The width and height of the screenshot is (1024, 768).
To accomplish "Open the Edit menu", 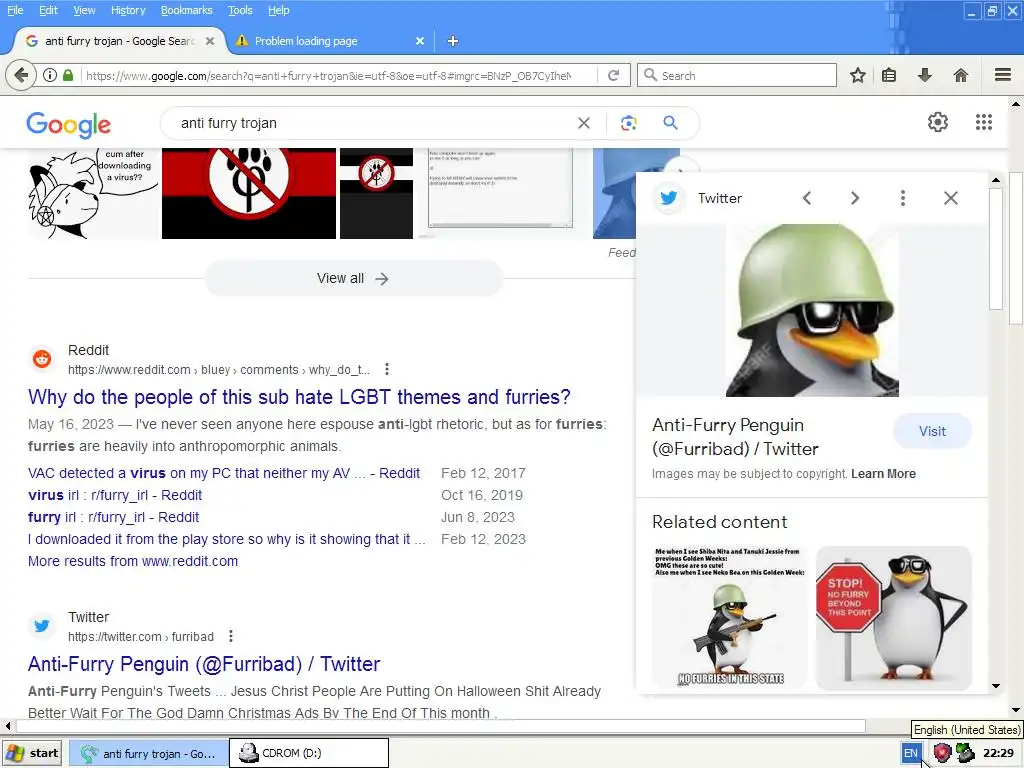I will click(x=48, y=10).
